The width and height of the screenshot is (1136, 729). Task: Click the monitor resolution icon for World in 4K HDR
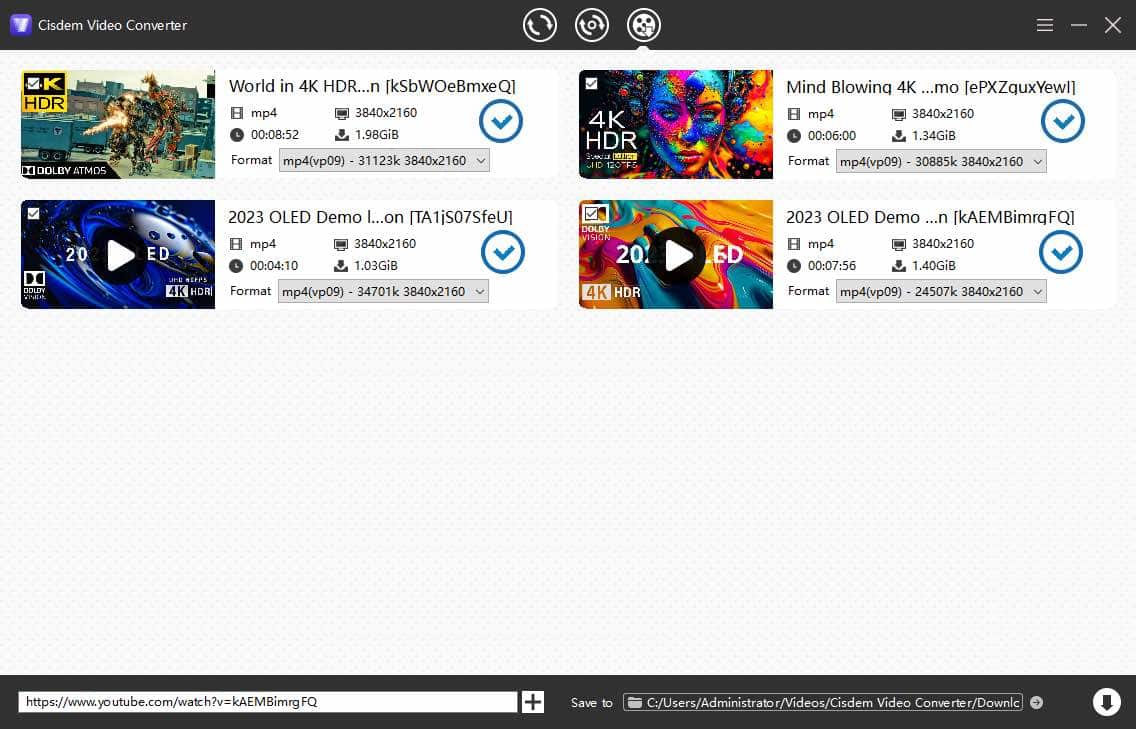coord(342,113)
